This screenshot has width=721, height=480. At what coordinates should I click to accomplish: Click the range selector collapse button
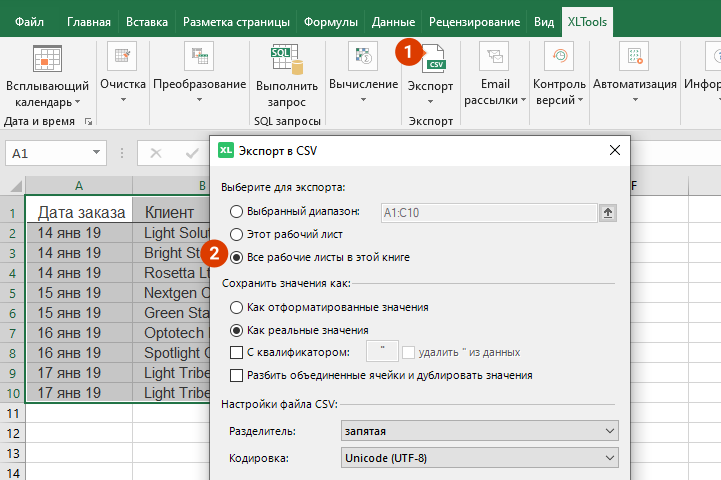(607, 211)
